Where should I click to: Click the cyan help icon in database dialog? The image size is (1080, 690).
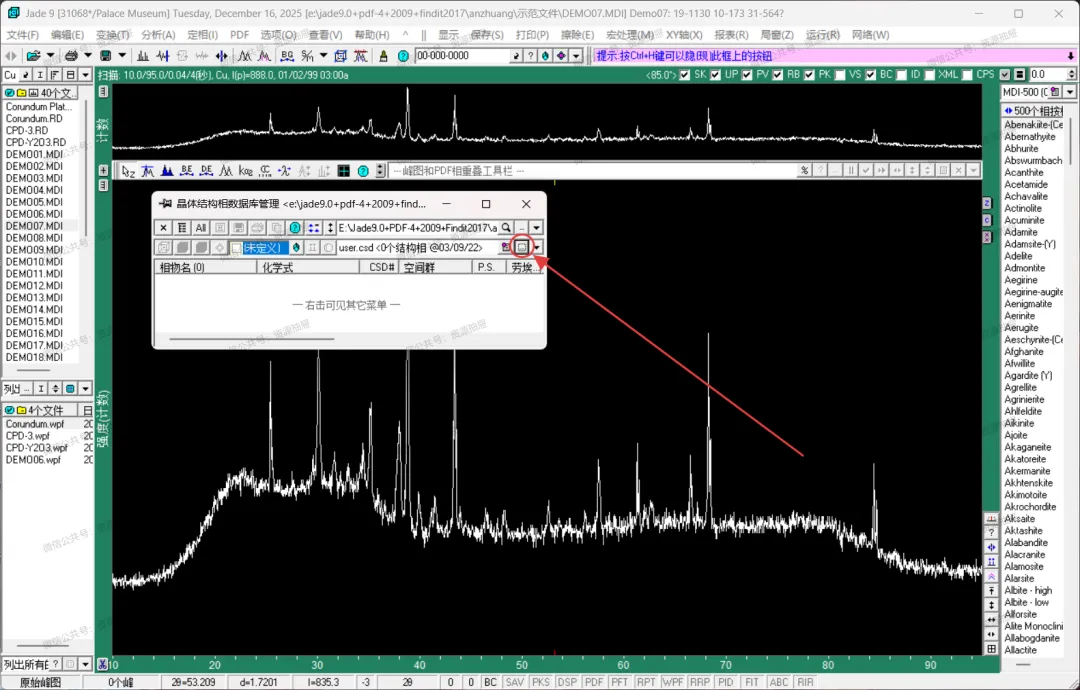(295, 228)
